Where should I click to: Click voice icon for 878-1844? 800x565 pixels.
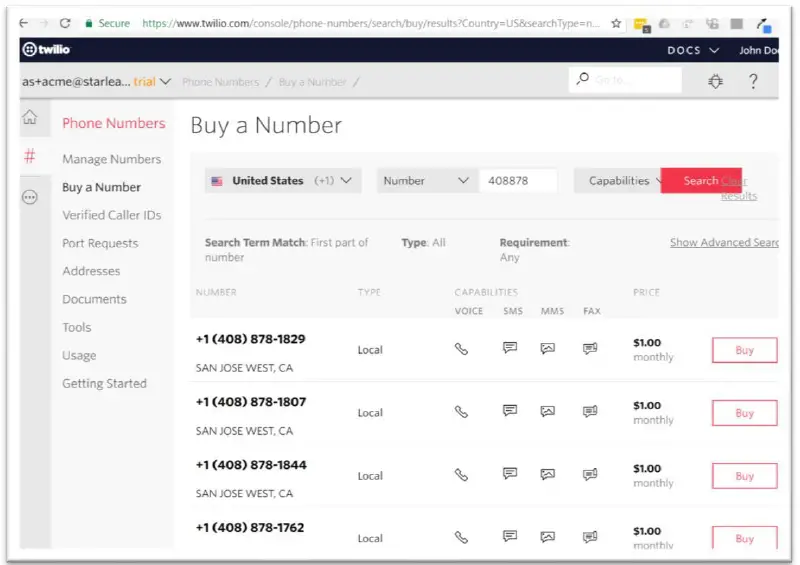[x=461, y=475]
